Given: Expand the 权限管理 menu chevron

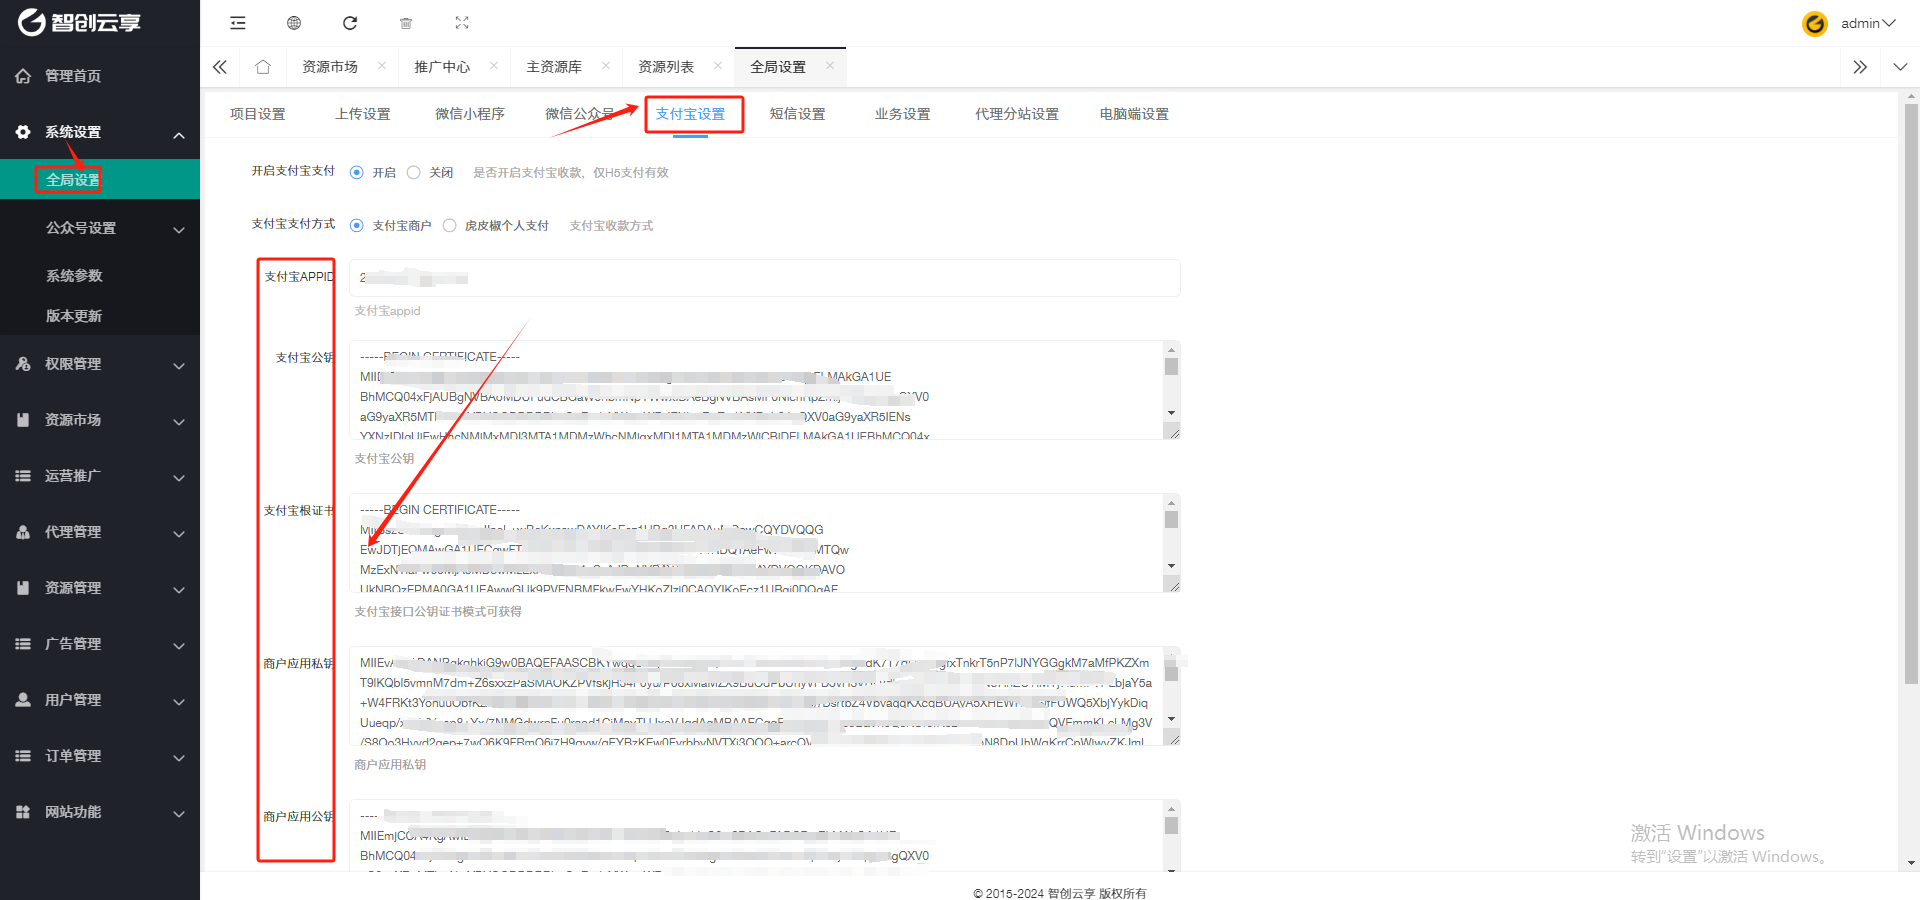Looking at the screenshot, I should point(179,366).
